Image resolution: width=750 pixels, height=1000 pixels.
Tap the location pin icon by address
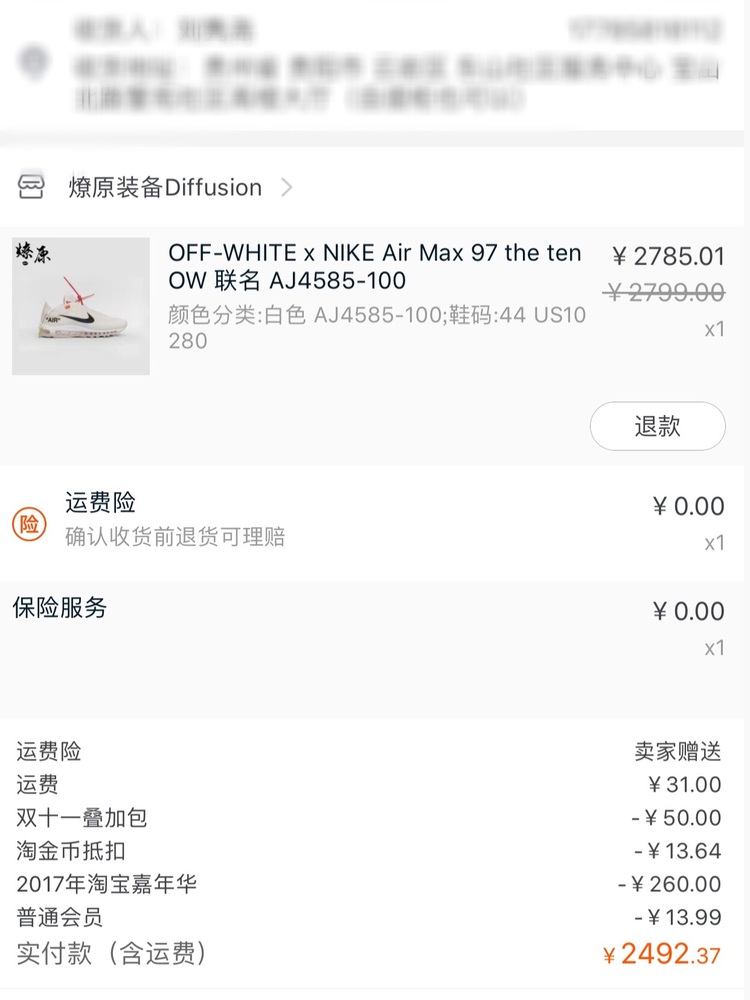pos(33,62)
